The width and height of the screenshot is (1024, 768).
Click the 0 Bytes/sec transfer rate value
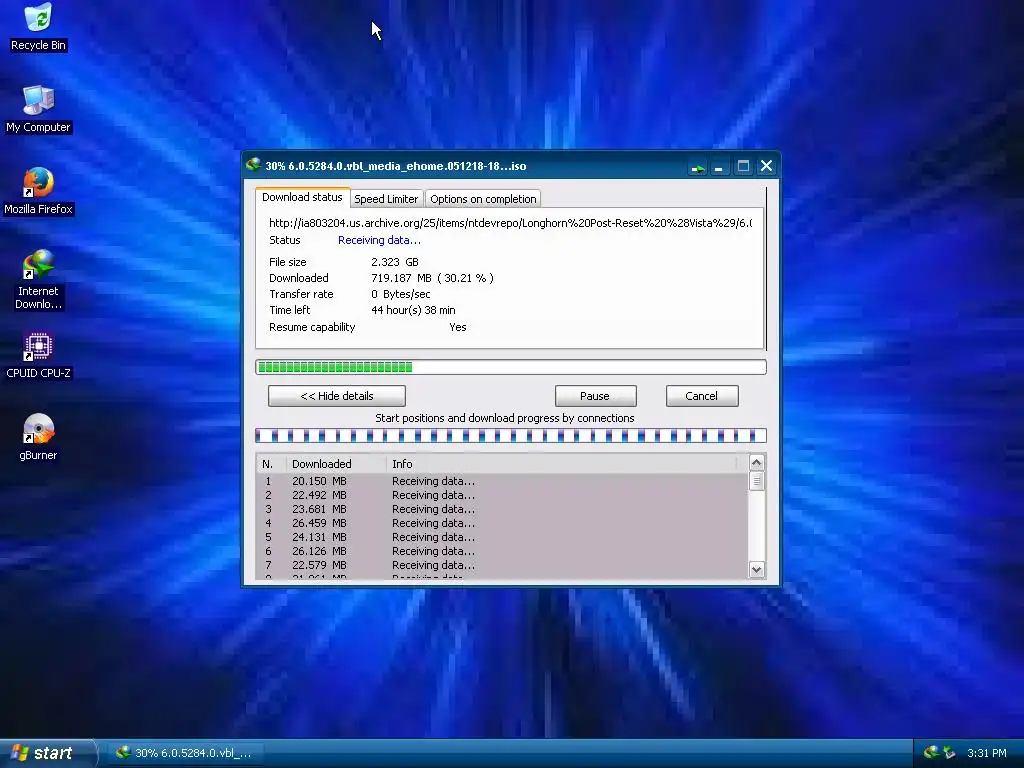point(400,295)
